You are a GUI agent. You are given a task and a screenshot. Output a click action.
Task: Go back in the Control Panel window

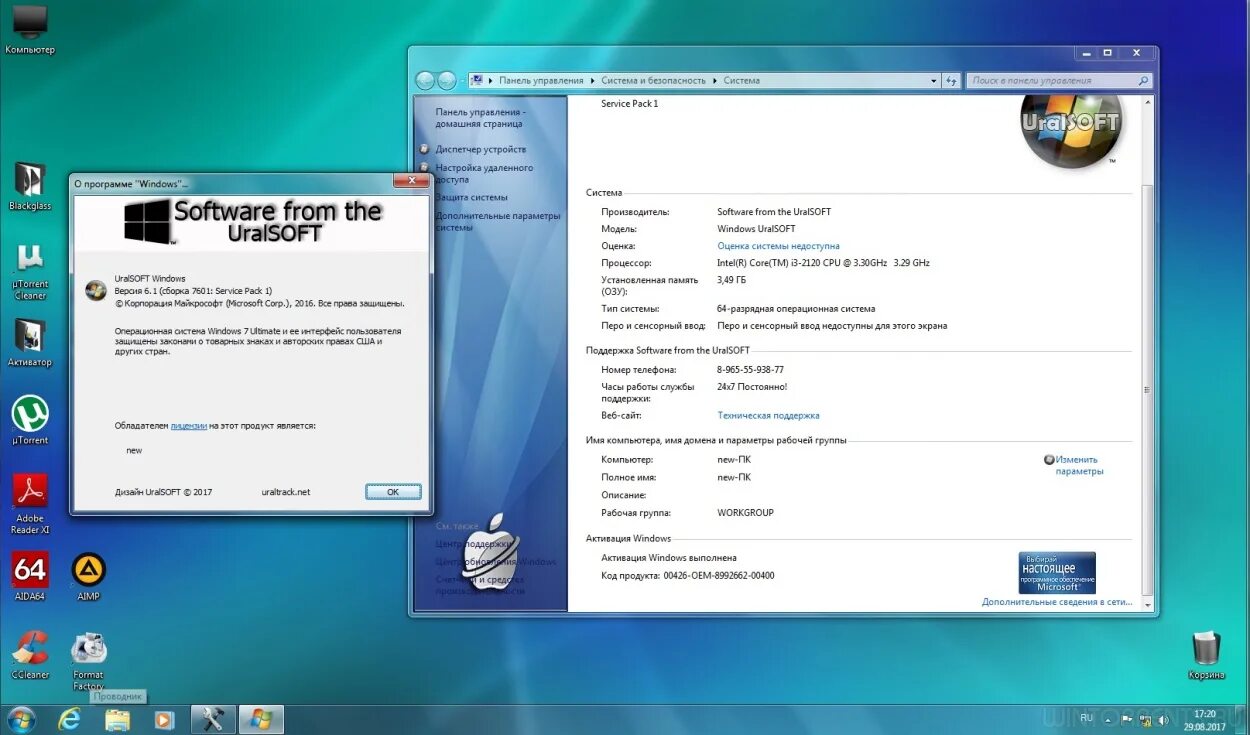(425, 81)
